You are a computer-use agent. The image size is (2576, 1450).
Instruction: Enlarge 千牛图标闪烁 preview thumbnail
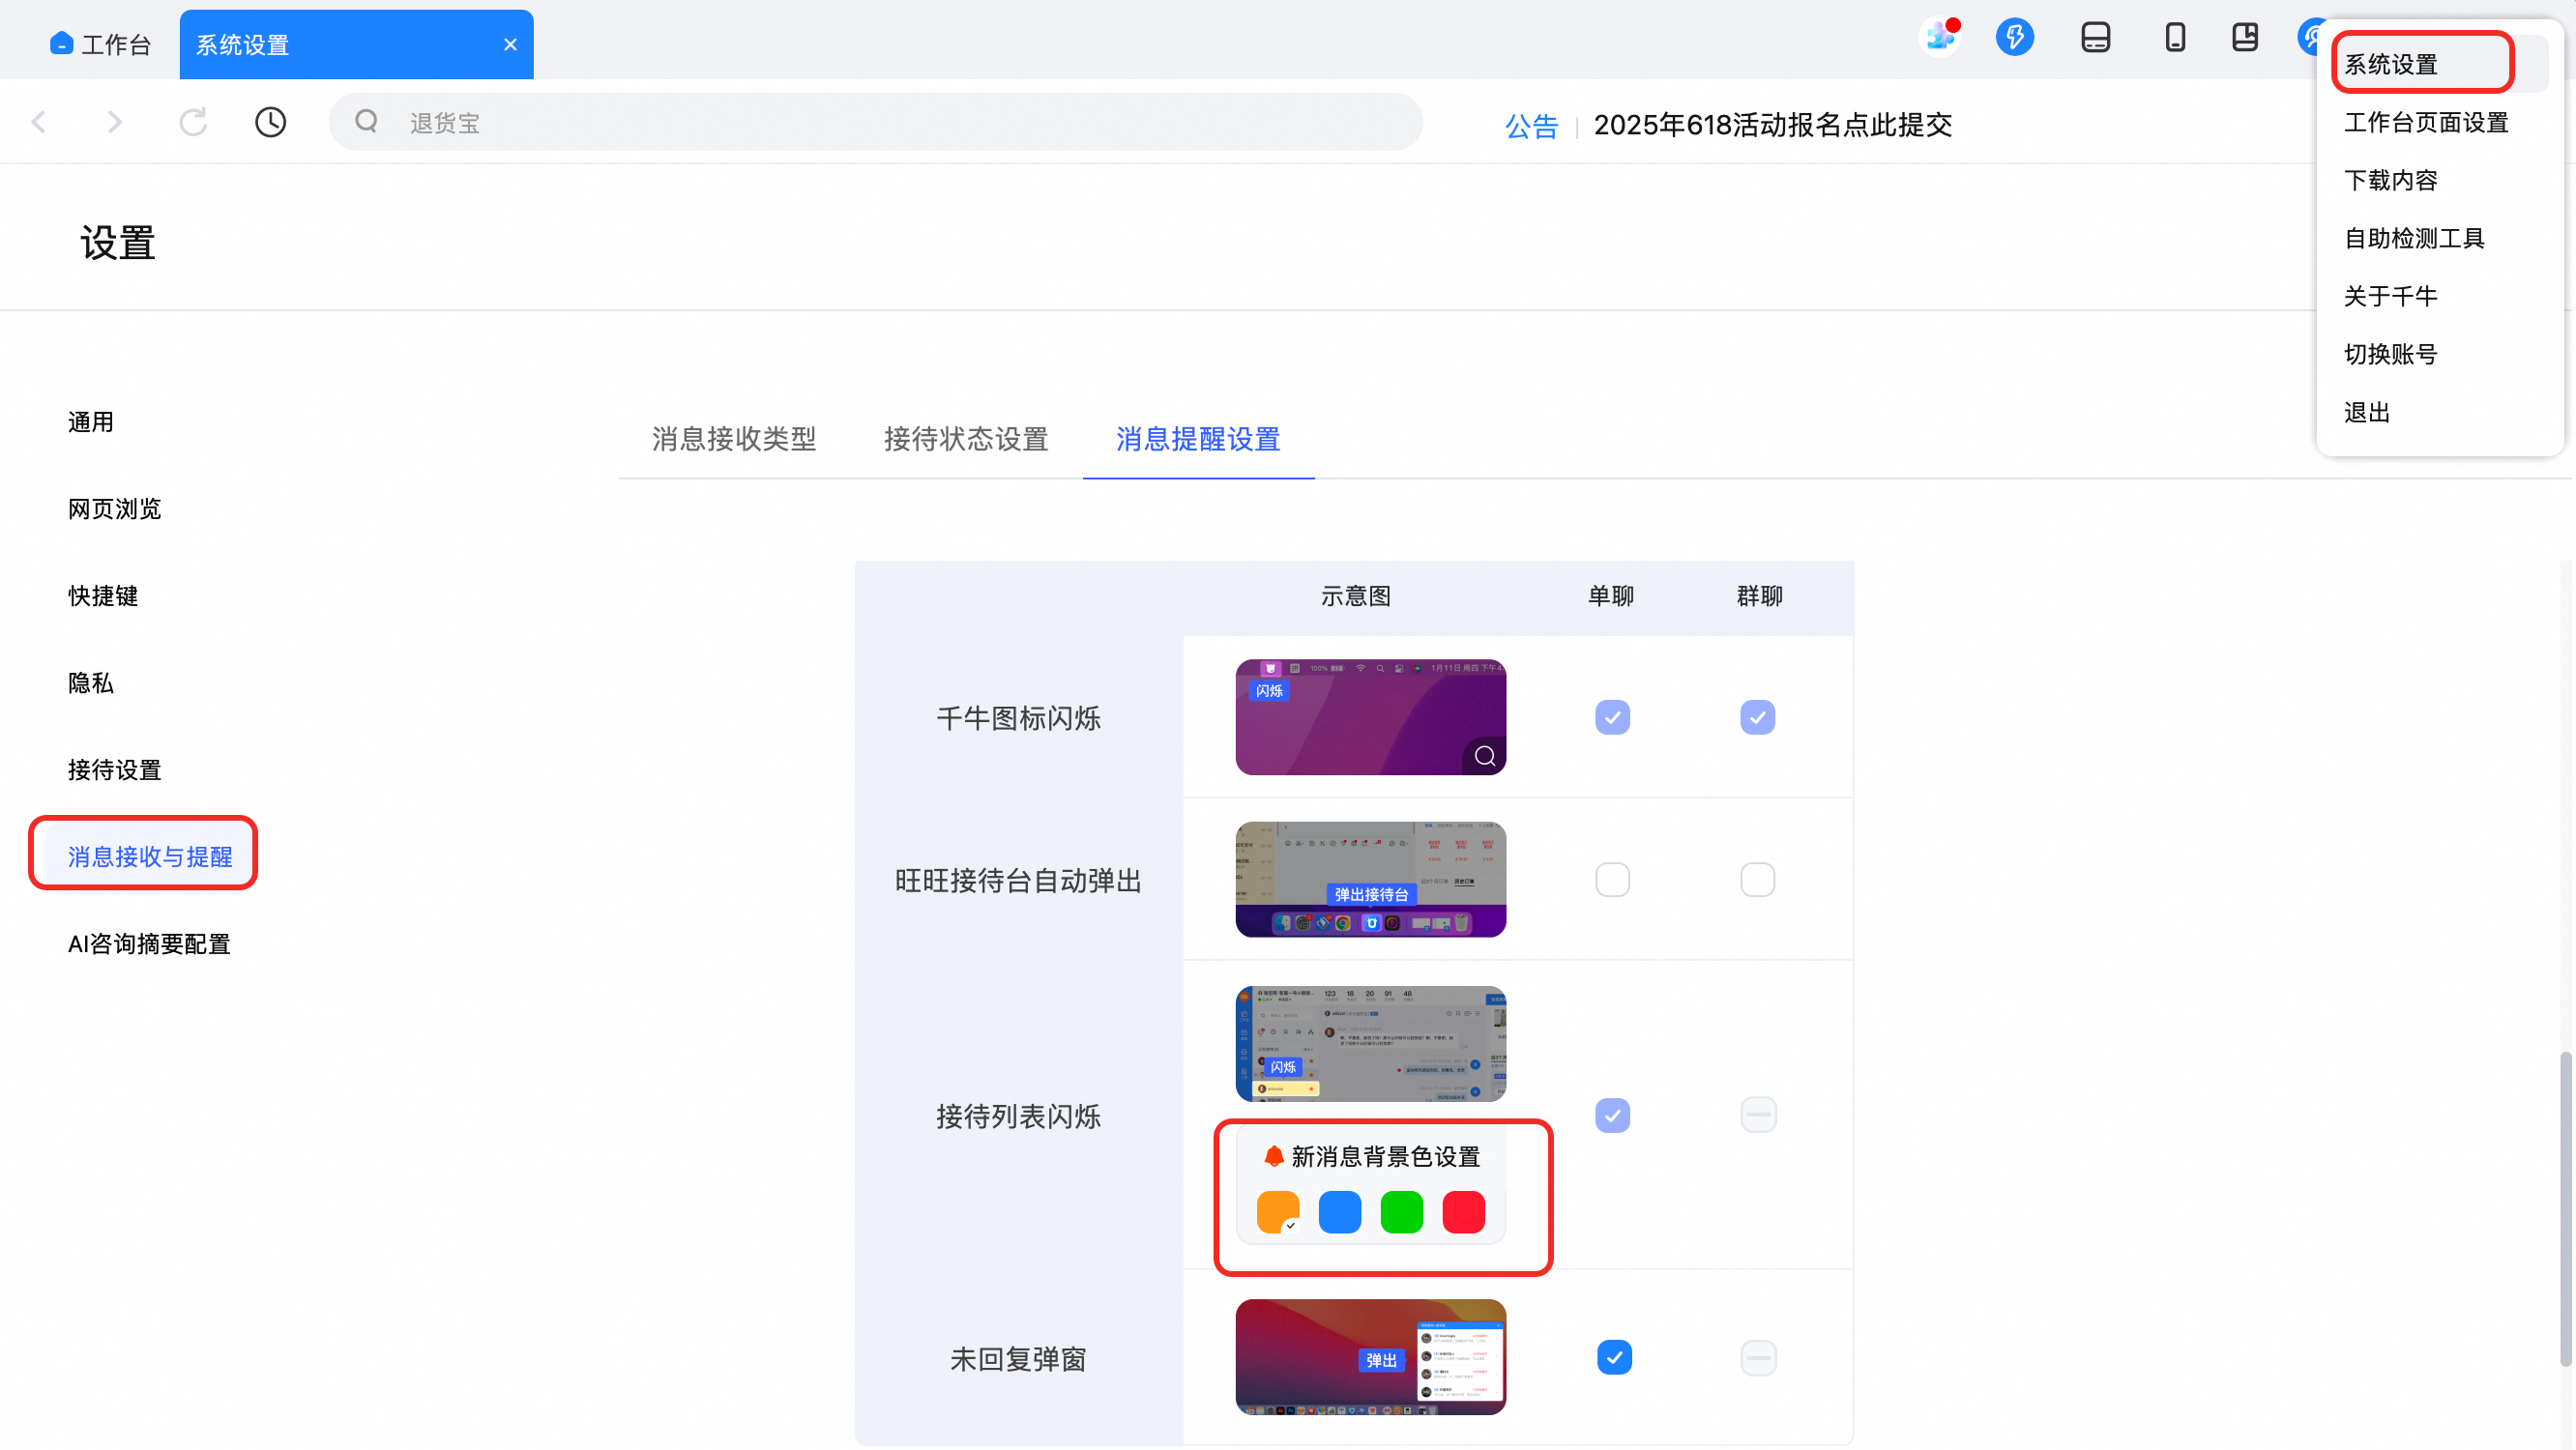(1370, 717)
